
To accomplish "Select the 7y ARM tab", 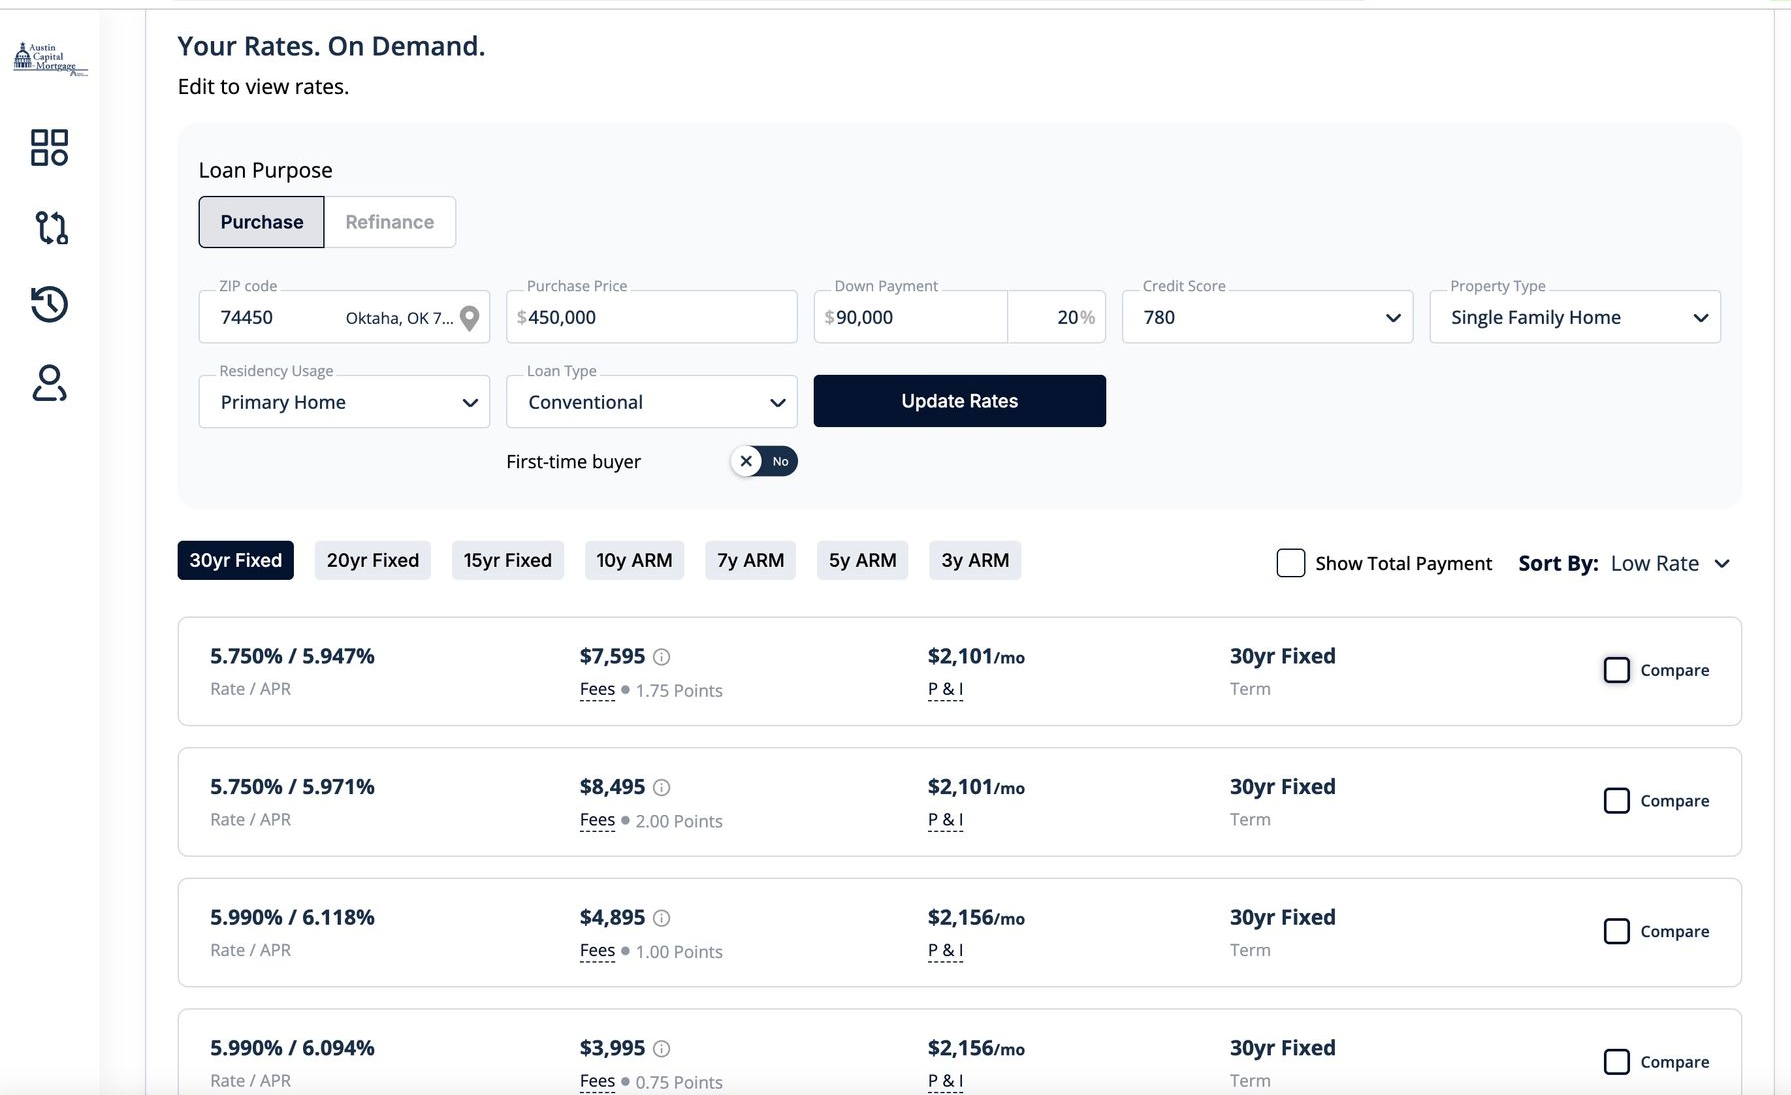I will pos(750,560).
